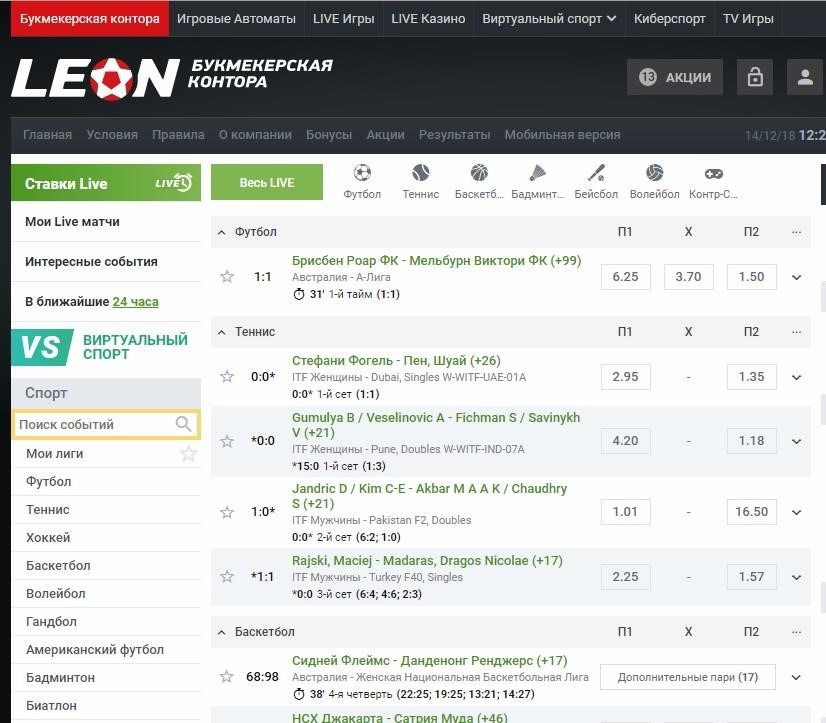Image resolution: width=826 pixels, height=723 pixels.
Task: Select odds 2.95 for Stefanie Vogt
Action: pyautogui.click(x=625, y=377)
